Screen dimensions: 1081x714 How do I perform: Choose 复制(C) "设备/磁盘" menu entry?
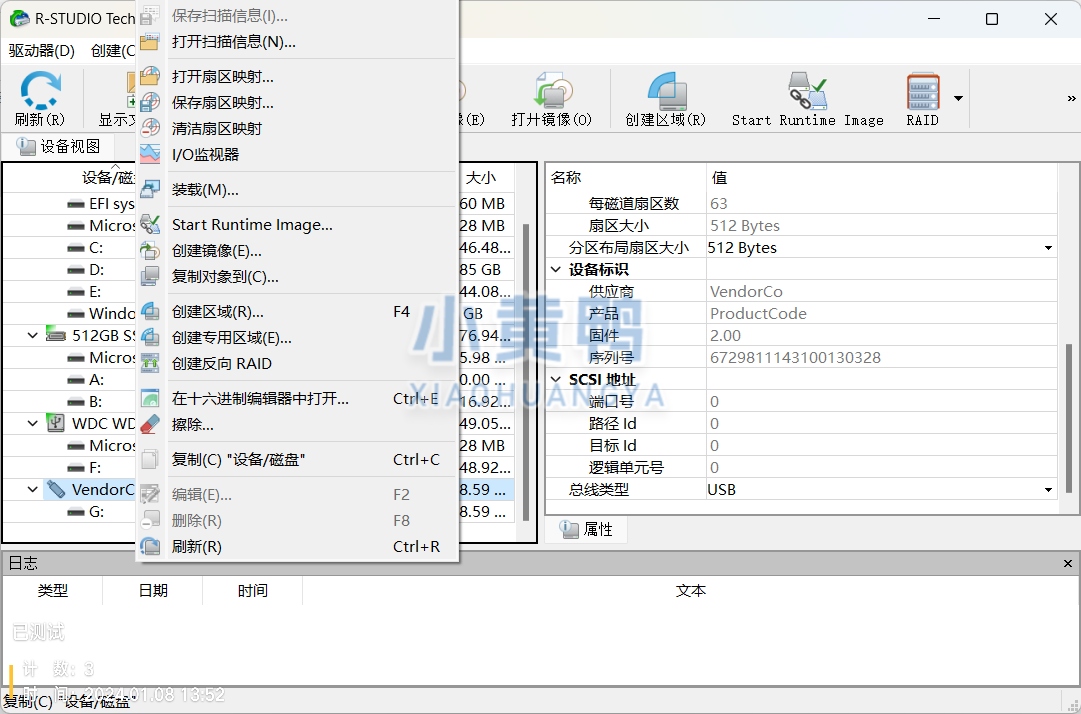click(x=298, y=460)
